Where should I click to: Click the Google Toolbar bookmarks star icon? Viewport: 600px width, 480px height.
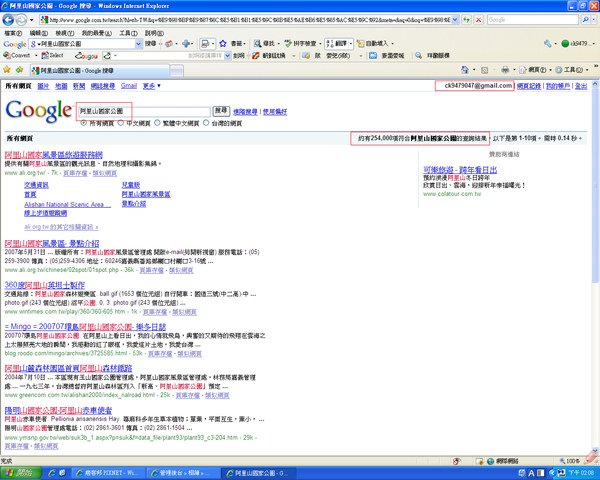pyautogui.click(x=223, y=44)
